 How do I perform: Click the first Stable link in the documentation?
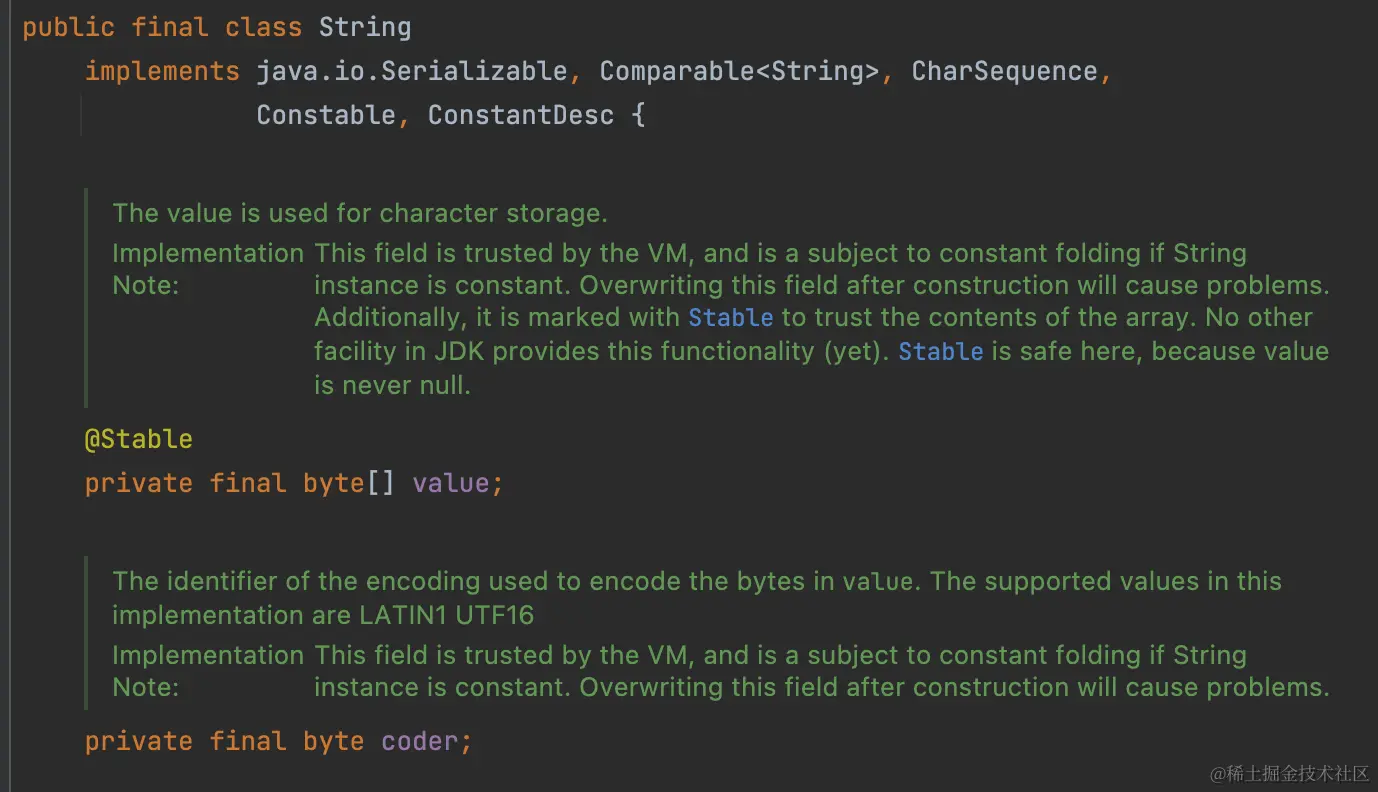(730, 318)
